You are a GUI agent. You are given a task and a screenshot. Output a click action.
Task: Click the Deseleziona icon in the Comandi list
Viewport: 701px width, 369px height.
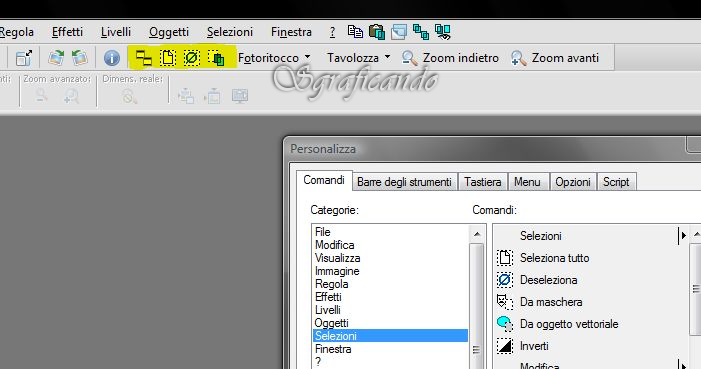tap(505, 280)
